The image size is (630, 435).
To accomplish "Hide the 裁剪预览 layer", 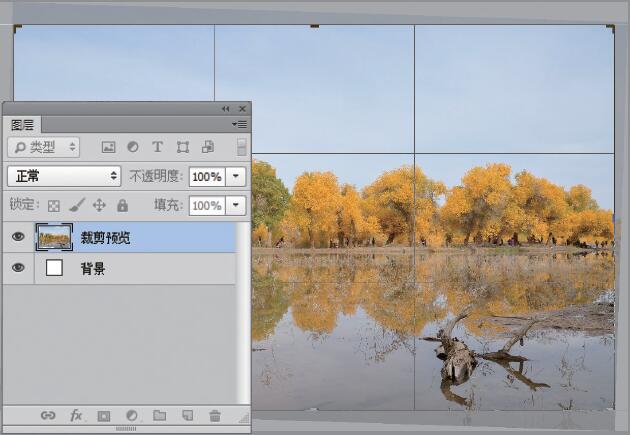I will 18,237.
